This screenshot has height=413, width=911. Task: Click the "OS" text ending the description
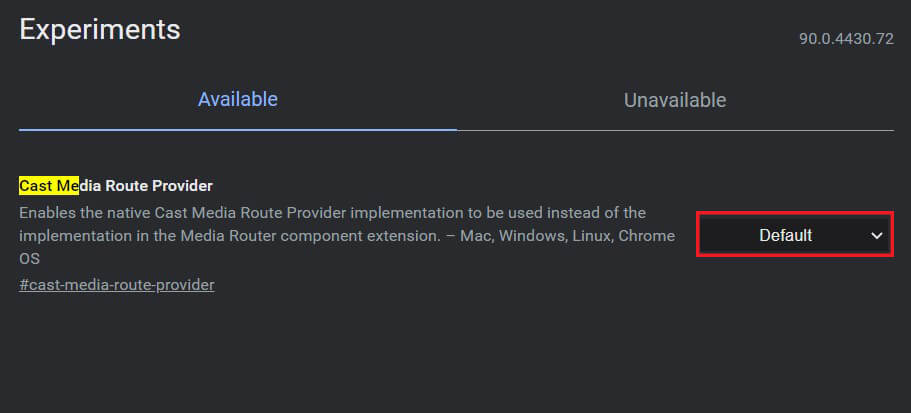pyautogui.click(x=30, y=259)
